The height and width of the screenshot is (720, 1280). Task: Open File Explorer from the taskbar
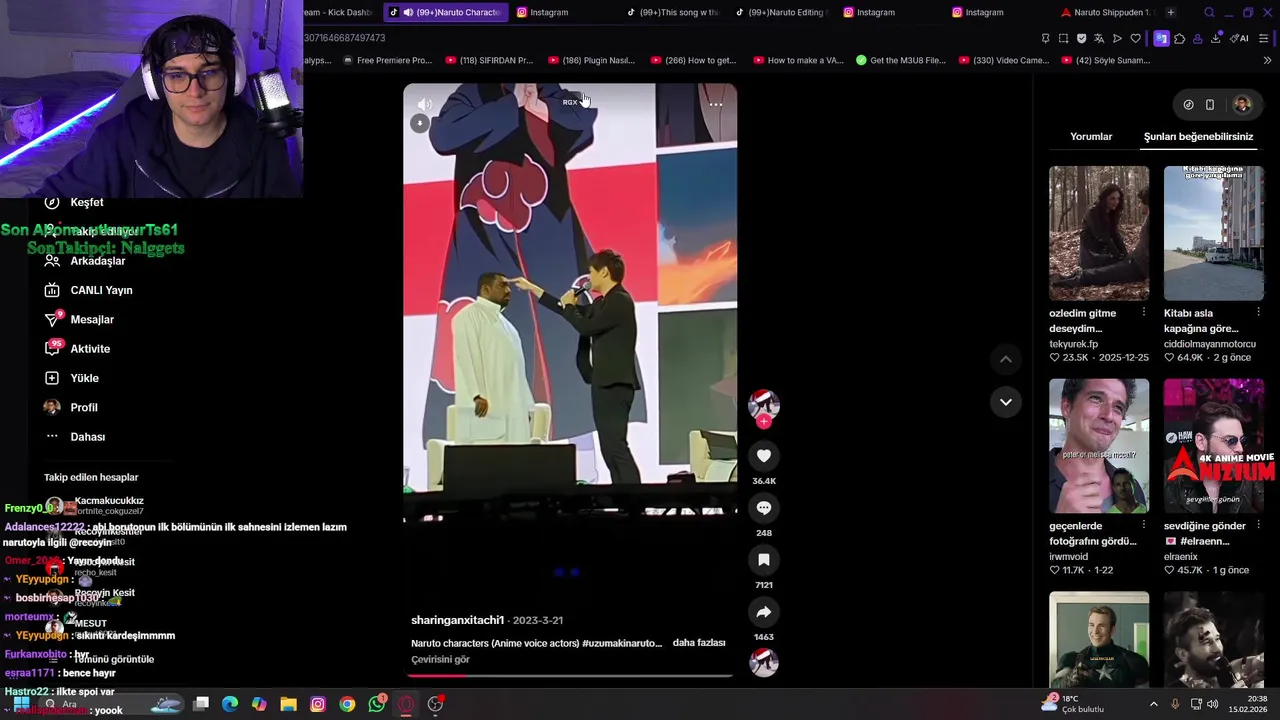(288, 704)
